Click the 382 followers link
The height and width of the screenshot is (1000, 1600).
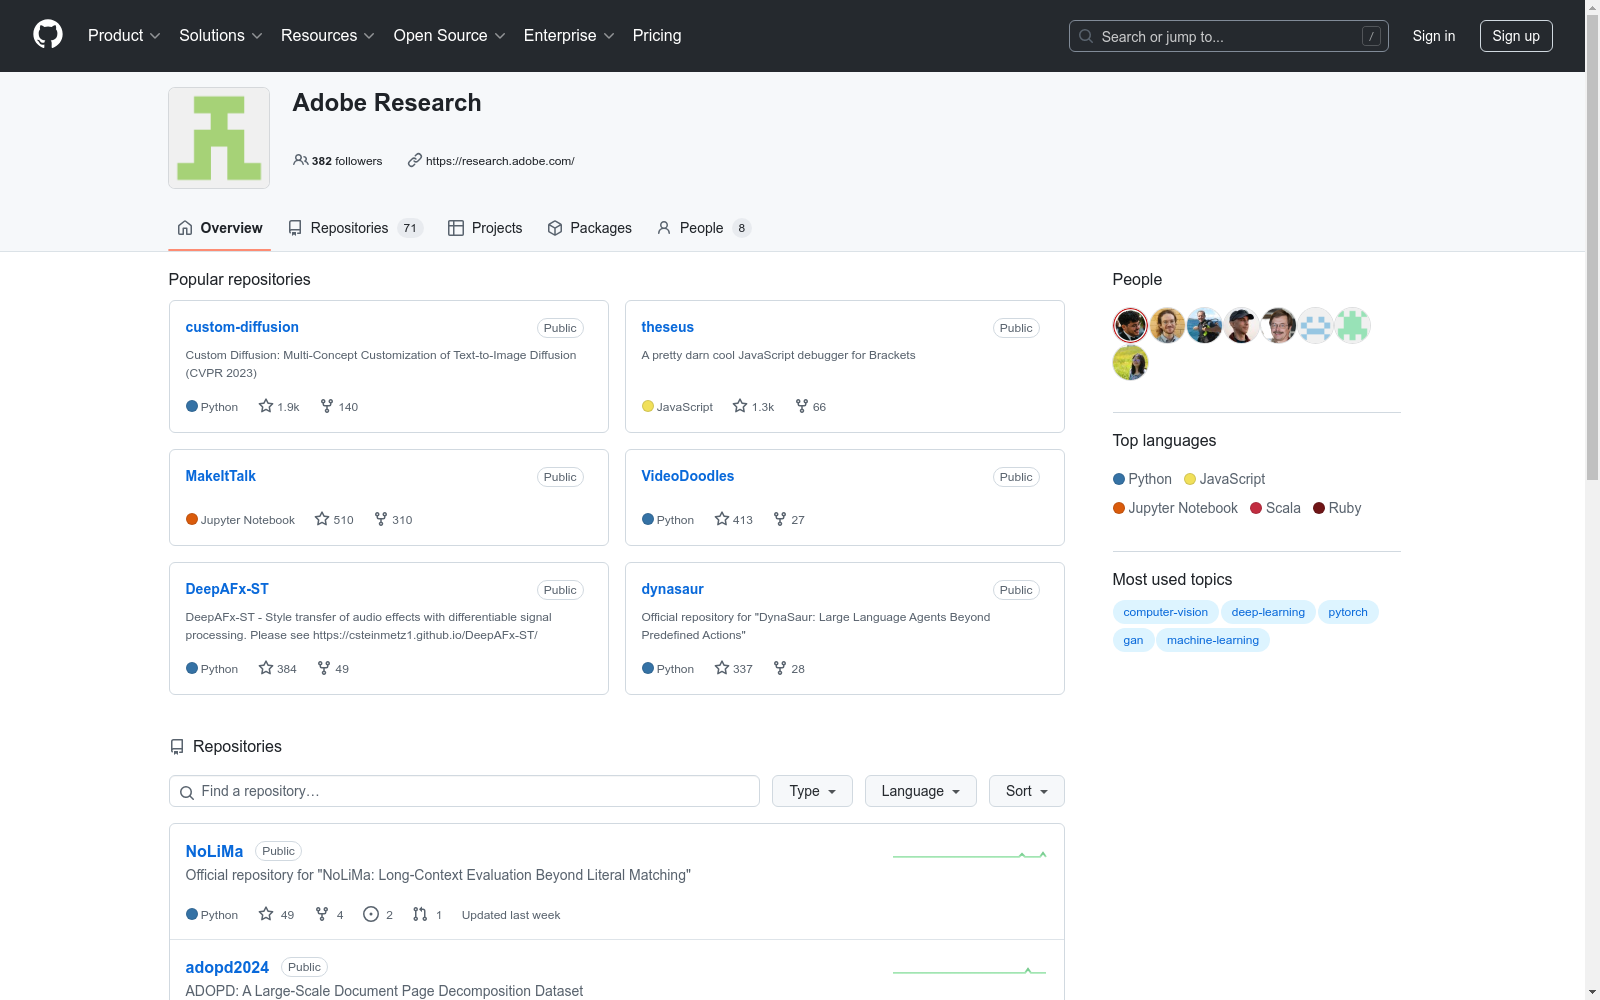click(x=338, y=161)
